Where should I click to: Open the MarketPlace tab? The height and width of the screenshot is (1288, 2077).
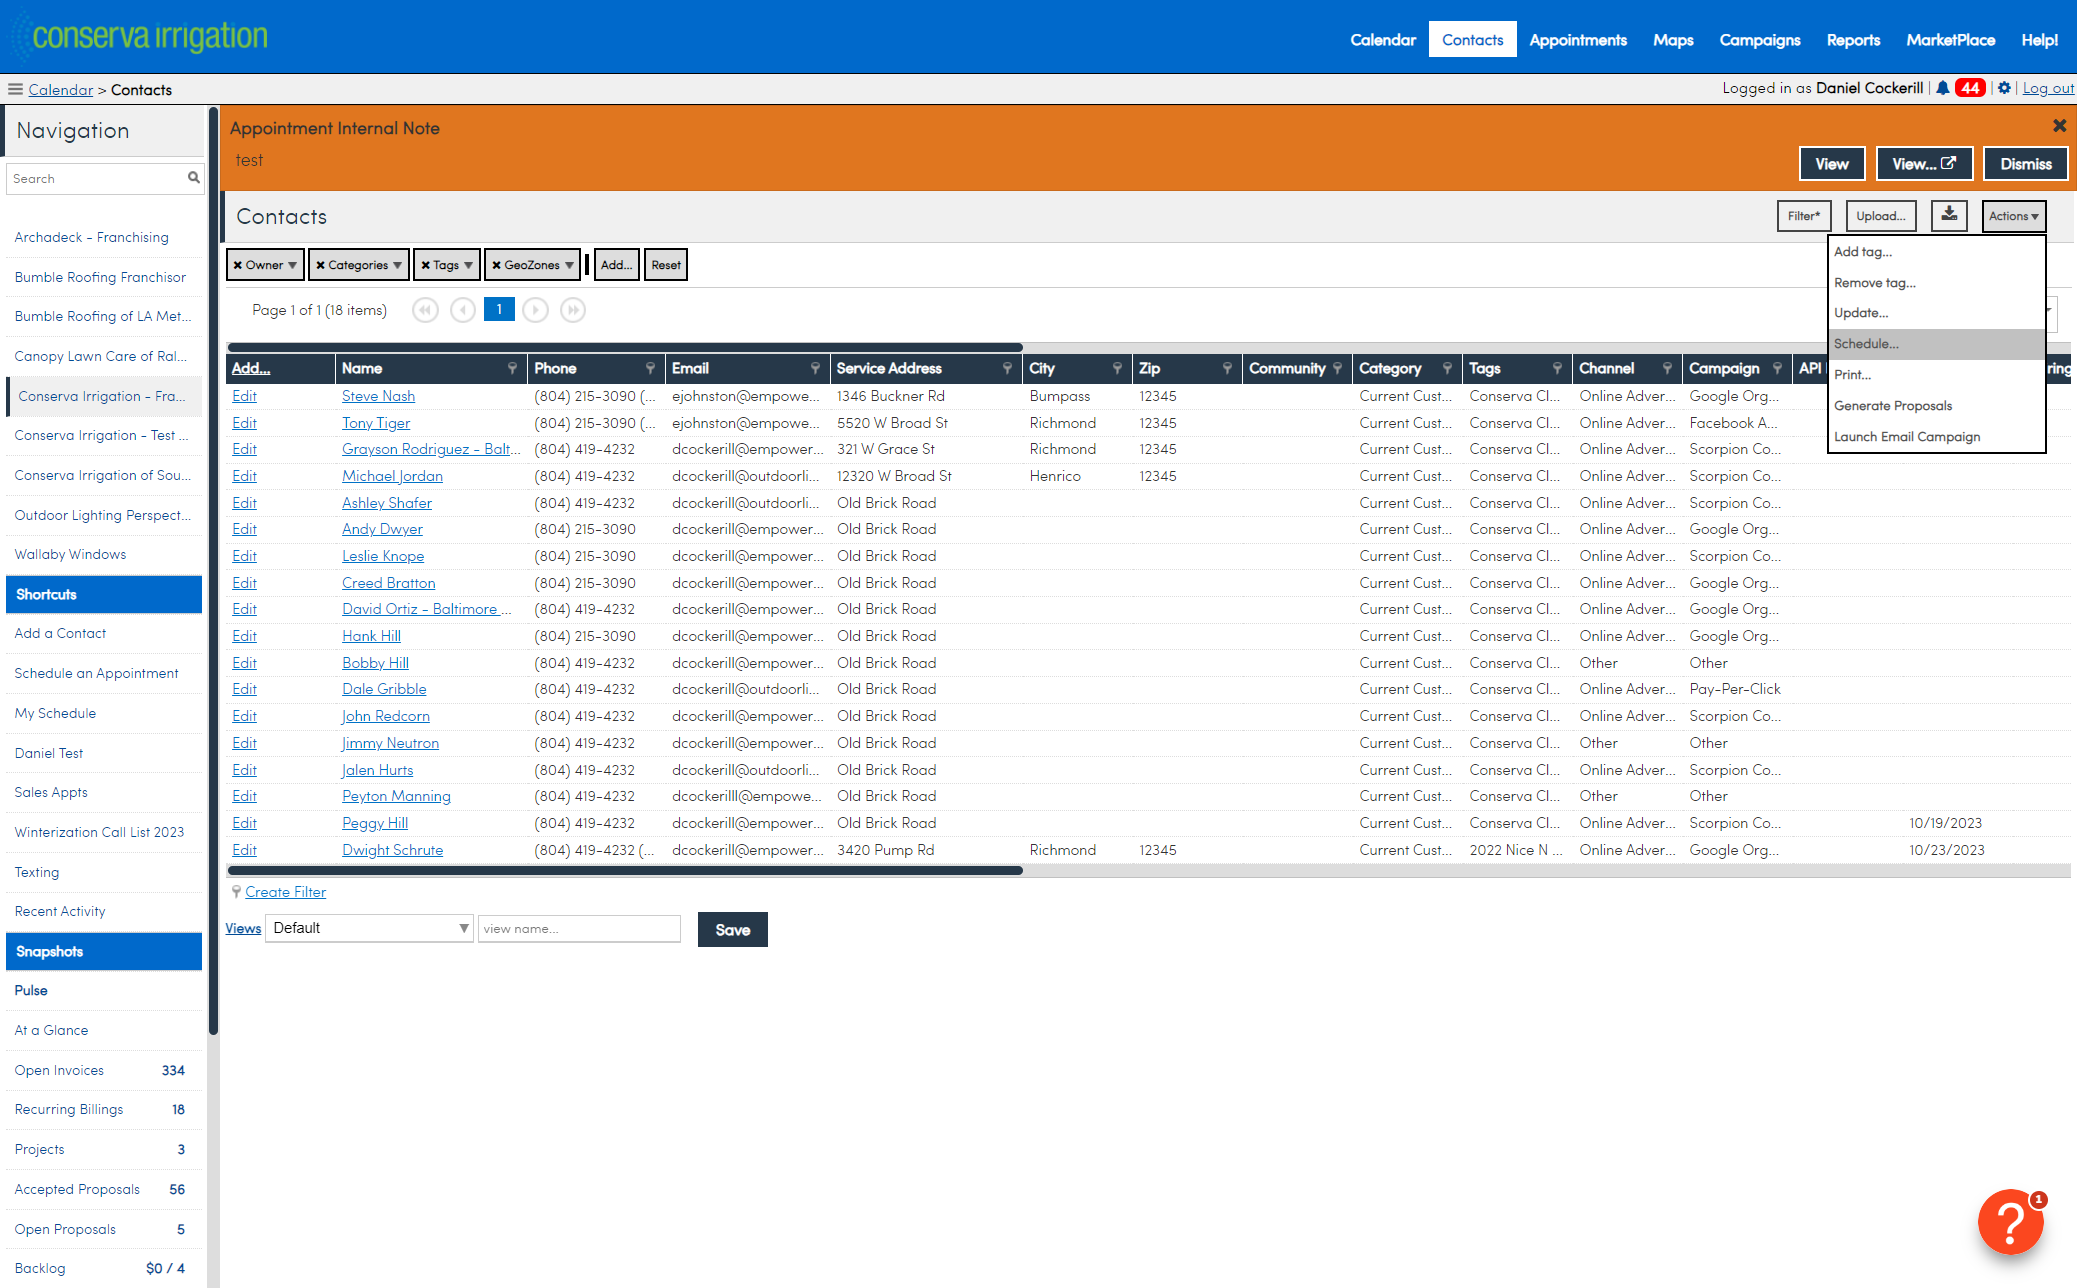point(1950,40)
